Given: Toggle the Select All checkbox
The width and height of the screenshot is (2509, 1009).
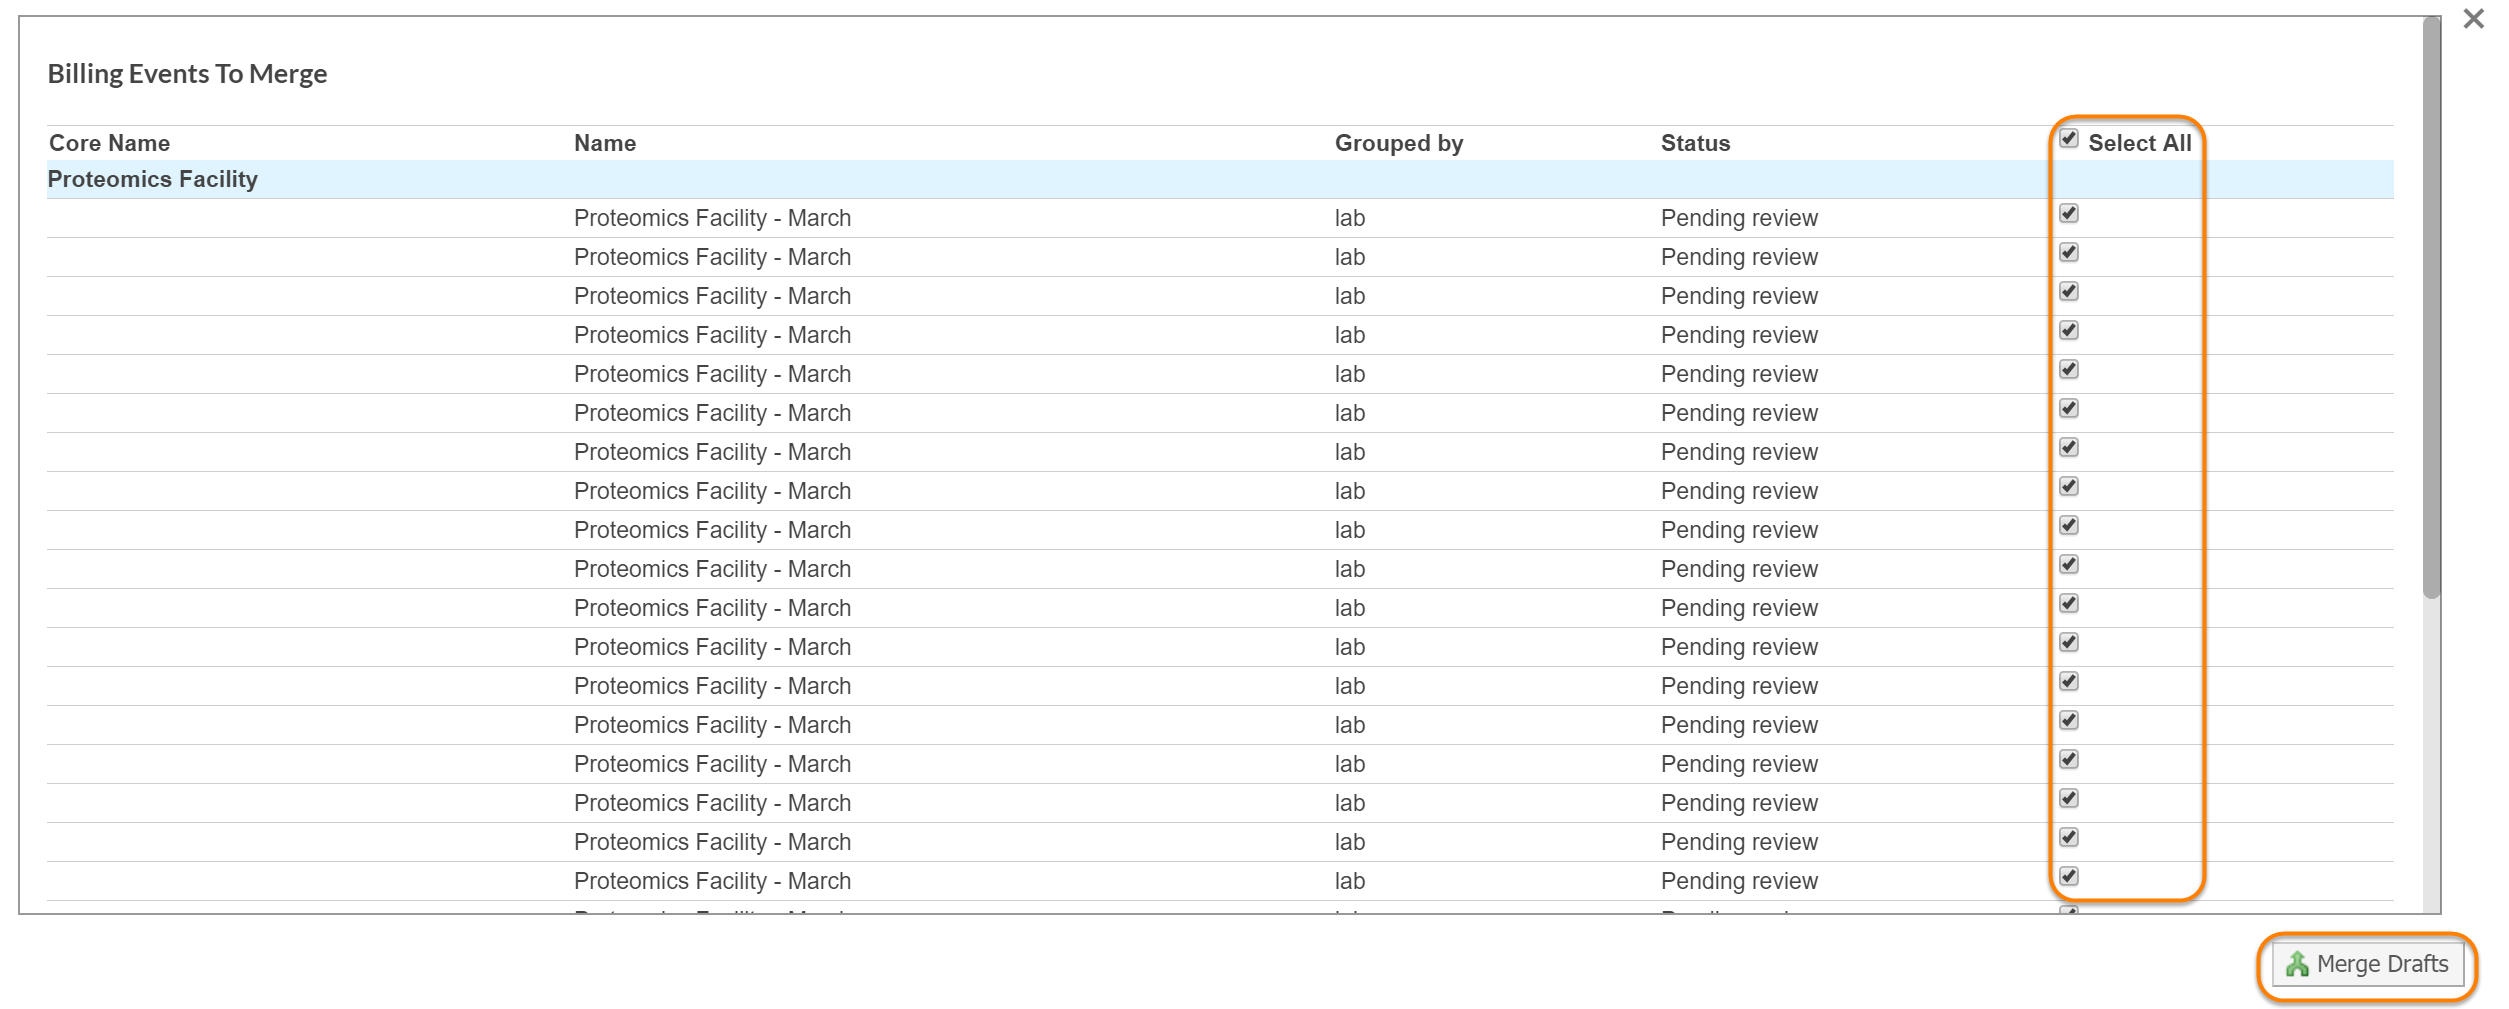Looking at the screenshot, I should (x=2069, y=139).
